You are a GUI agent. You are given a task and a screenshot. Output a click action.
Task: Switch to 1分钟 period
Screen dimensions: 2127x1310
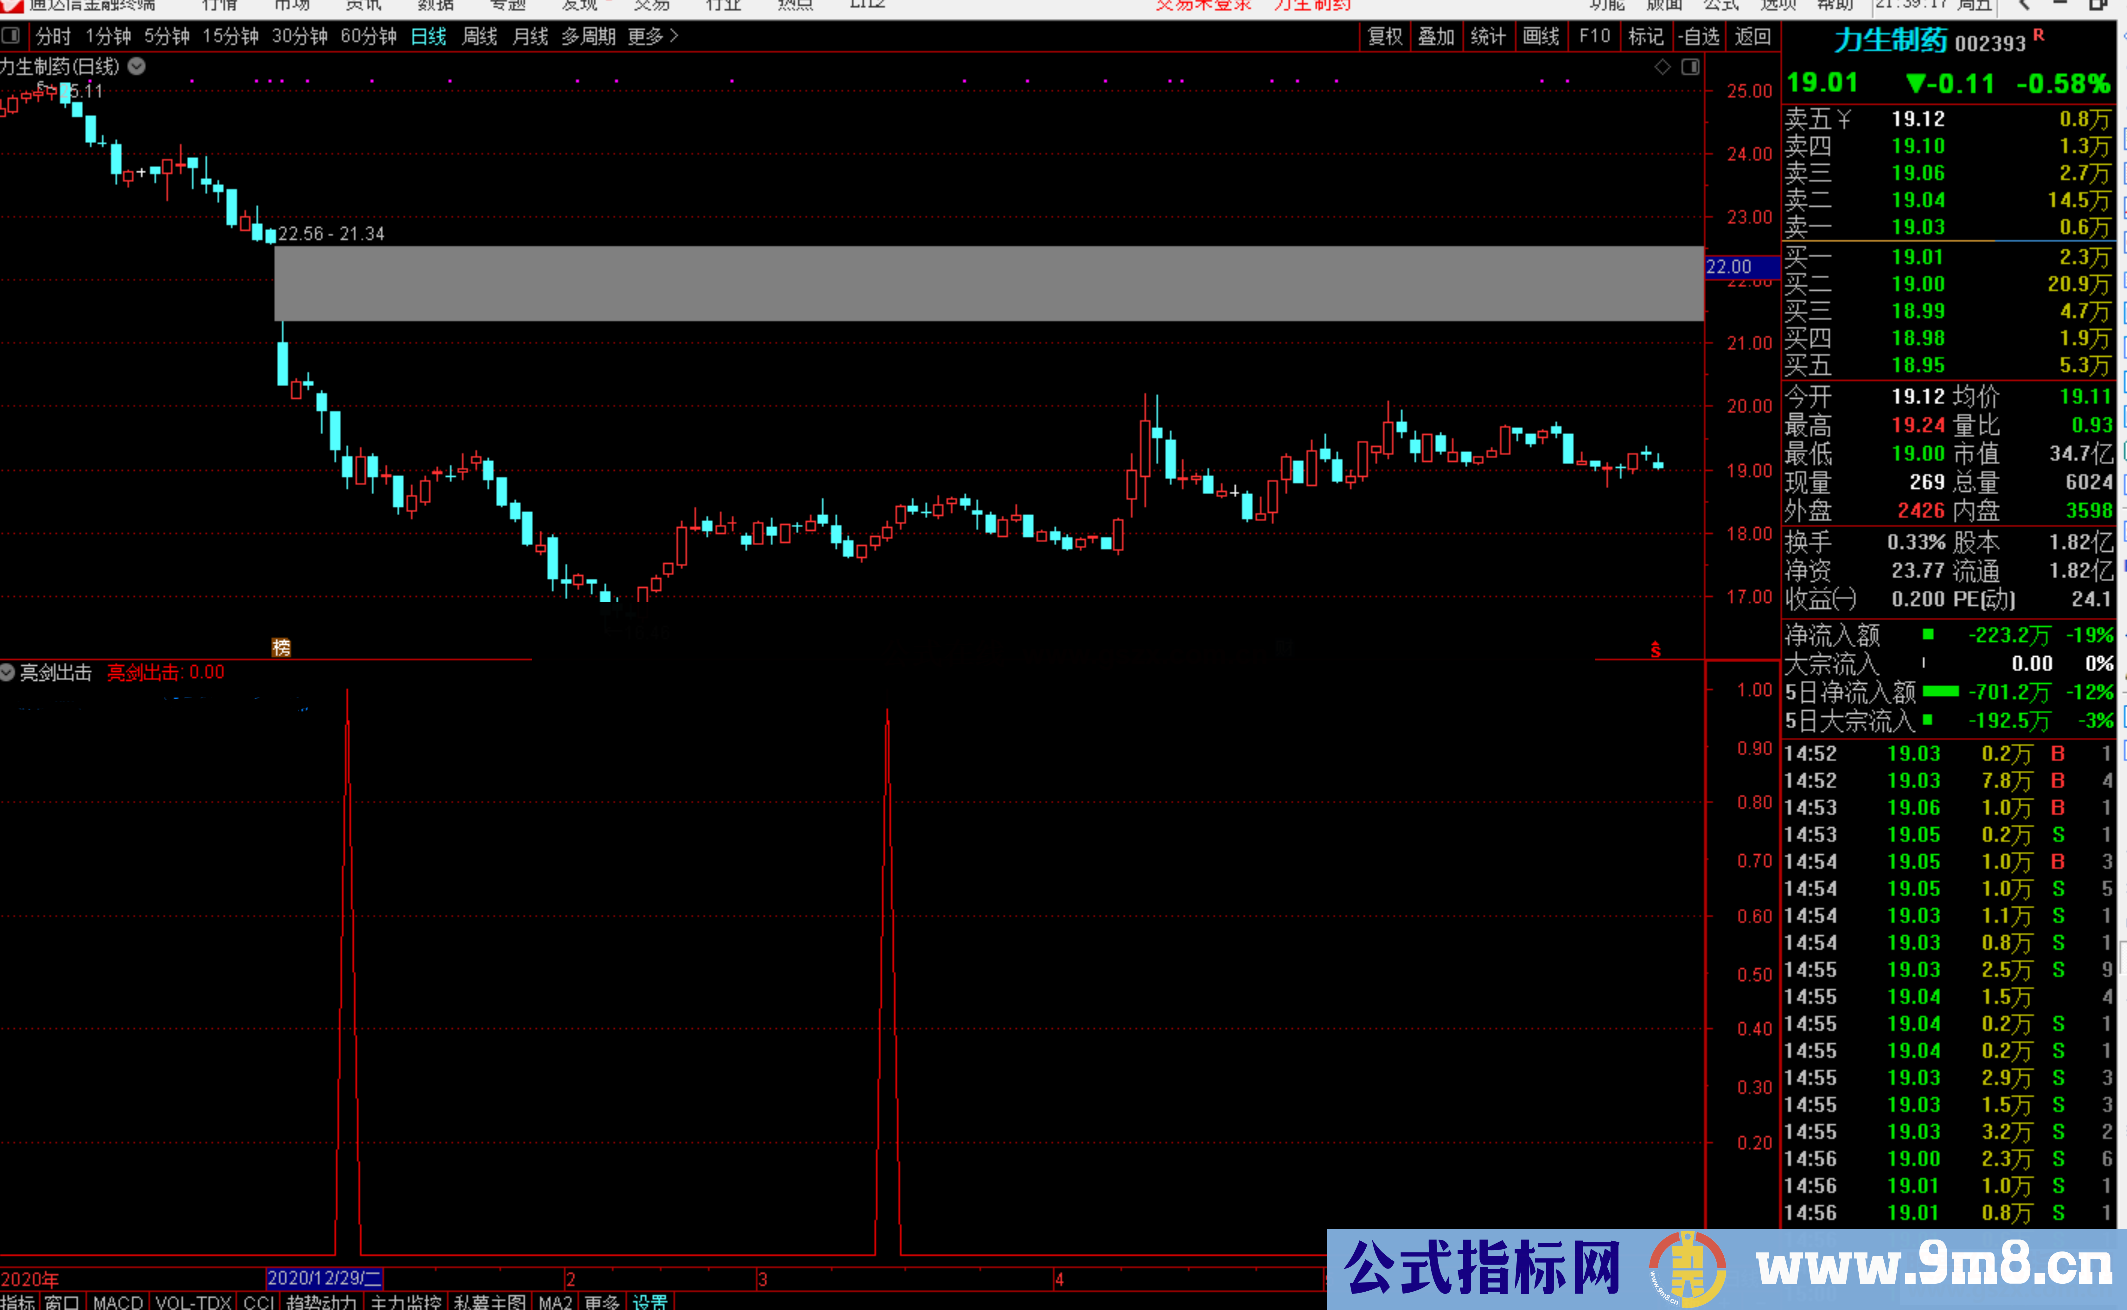coord(108,37)
